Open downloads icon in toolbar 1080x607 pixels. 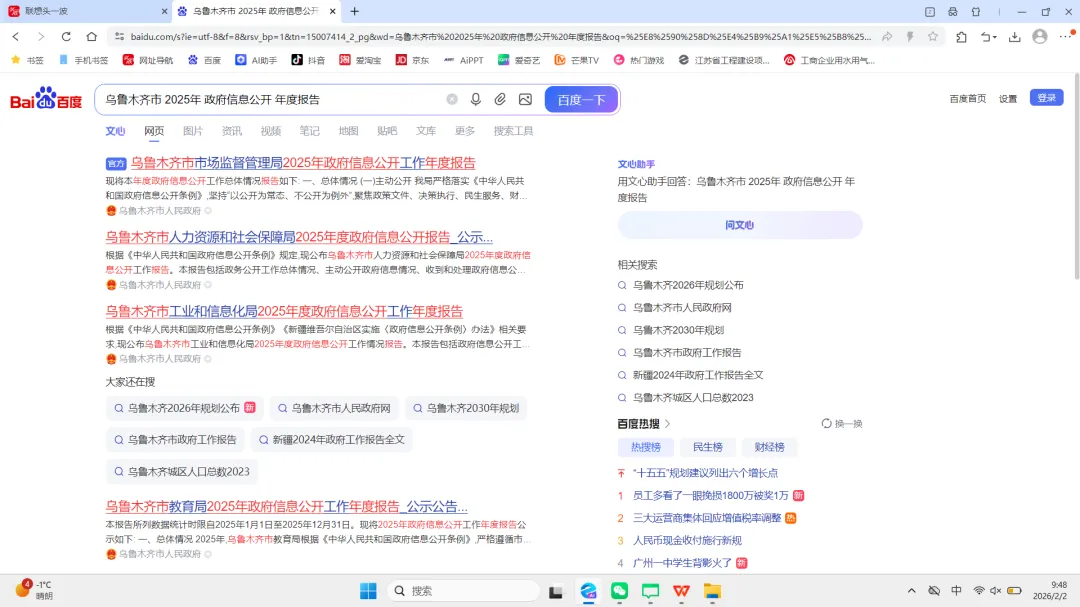(x=1015, y=37)
